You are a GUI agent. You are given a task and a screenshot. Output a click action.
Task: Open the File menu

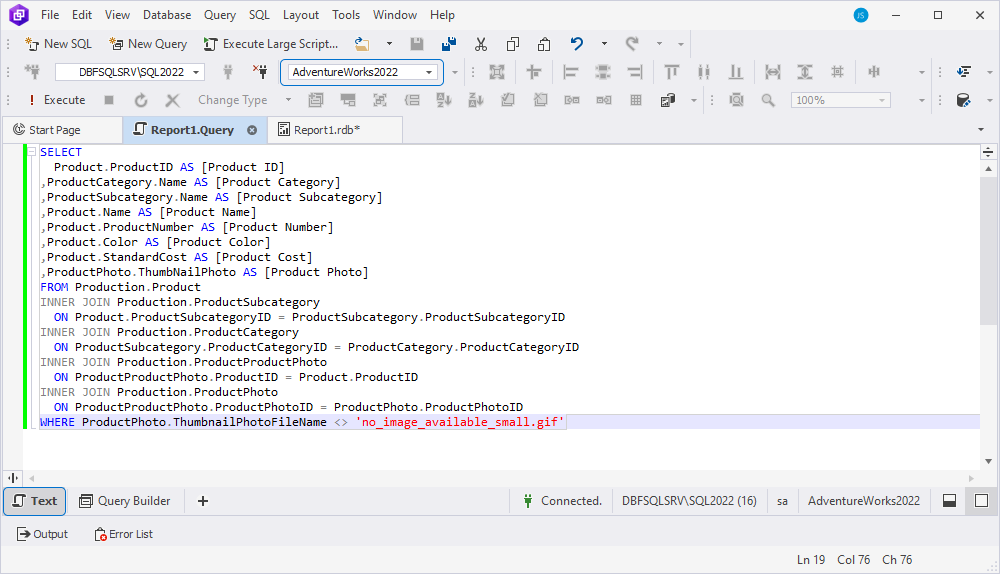click(50, 15)
